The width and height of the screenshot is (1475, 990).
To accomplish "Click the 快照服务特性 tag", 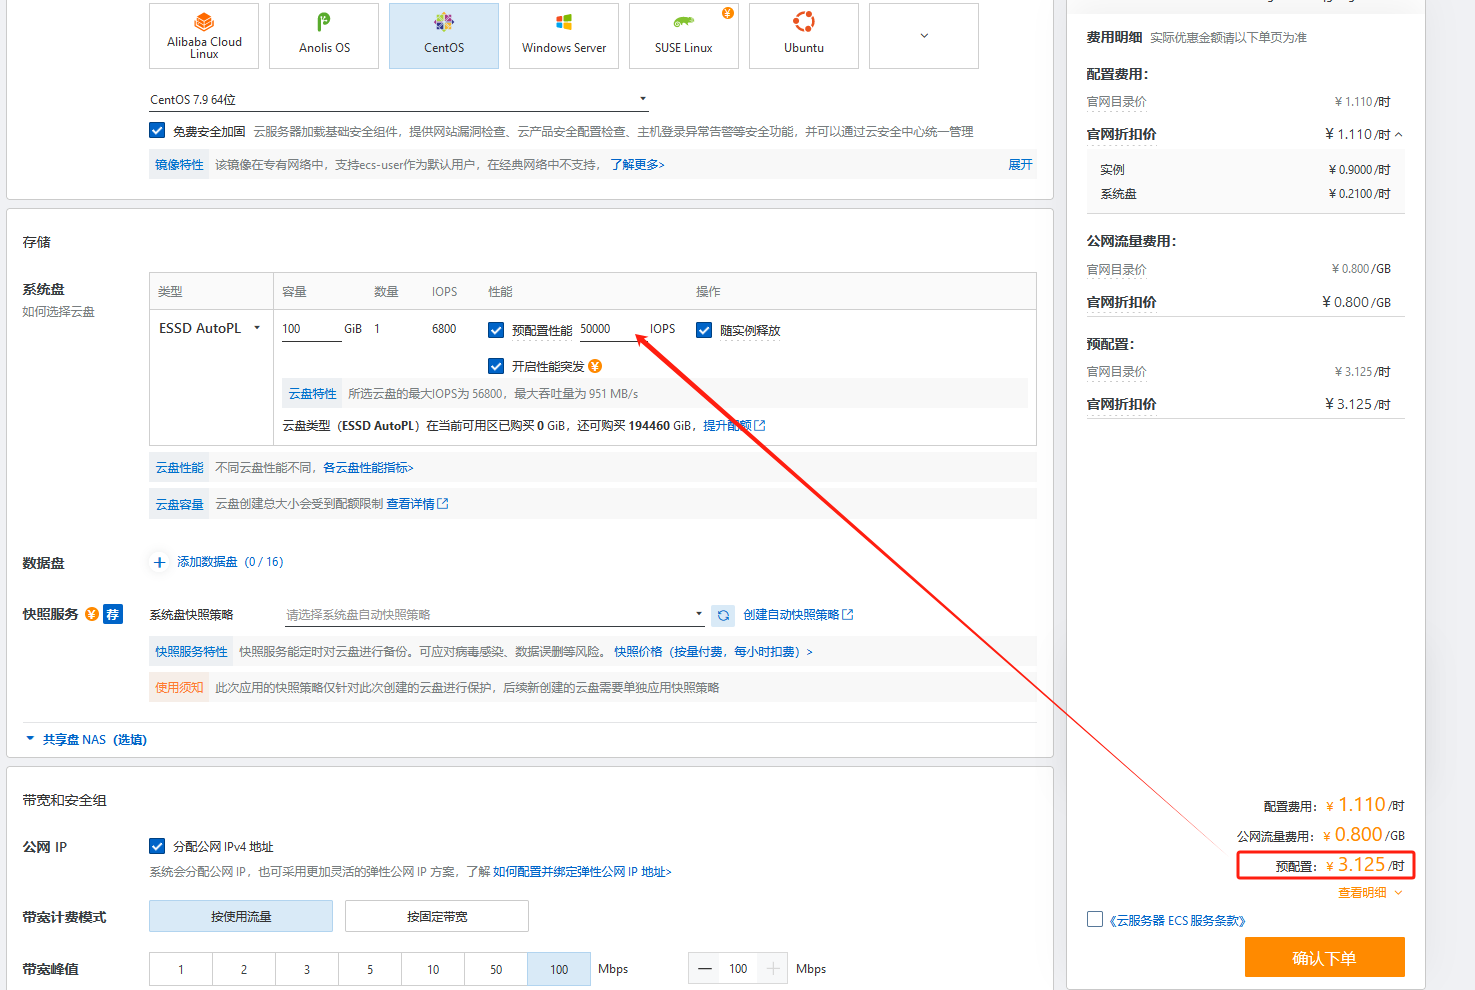I will coord(191,652).
